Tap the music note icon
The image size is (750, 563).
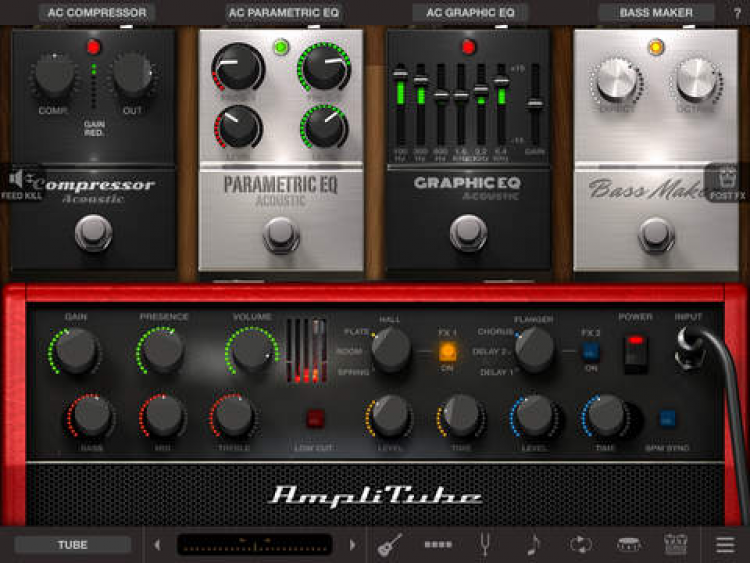point(532,545)
